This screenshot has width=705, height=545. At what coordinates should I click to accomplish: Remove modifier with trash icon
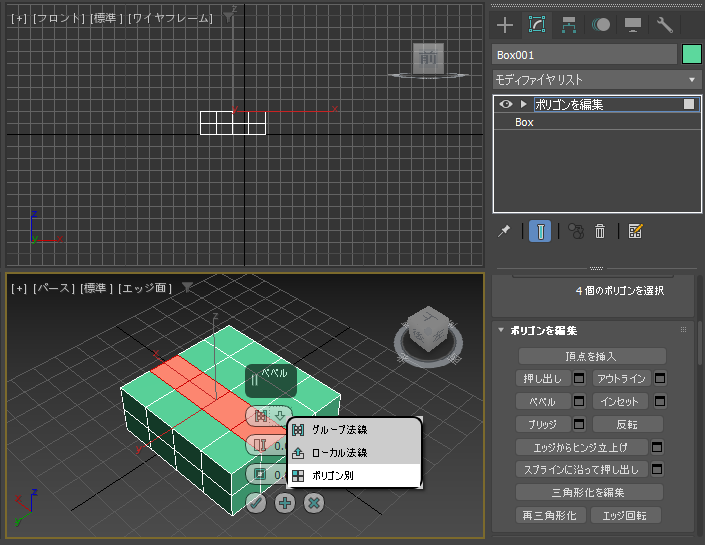point(600,231)
